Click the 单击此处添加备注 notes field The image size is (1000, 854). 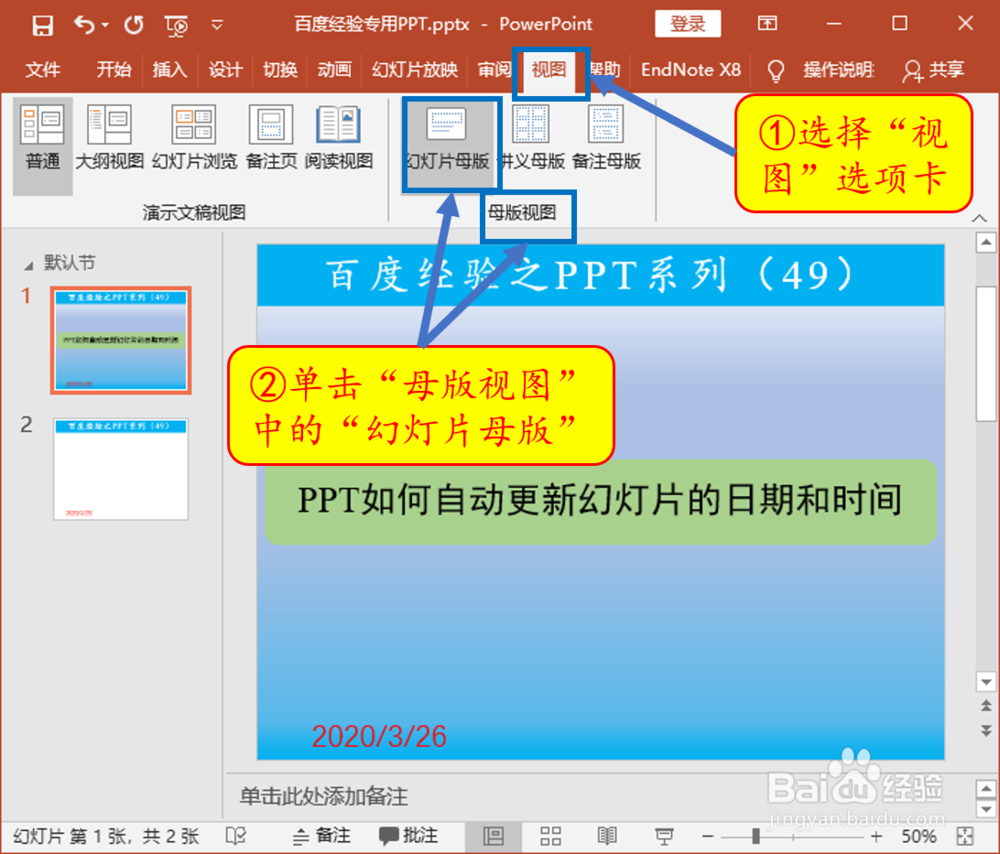323,796
